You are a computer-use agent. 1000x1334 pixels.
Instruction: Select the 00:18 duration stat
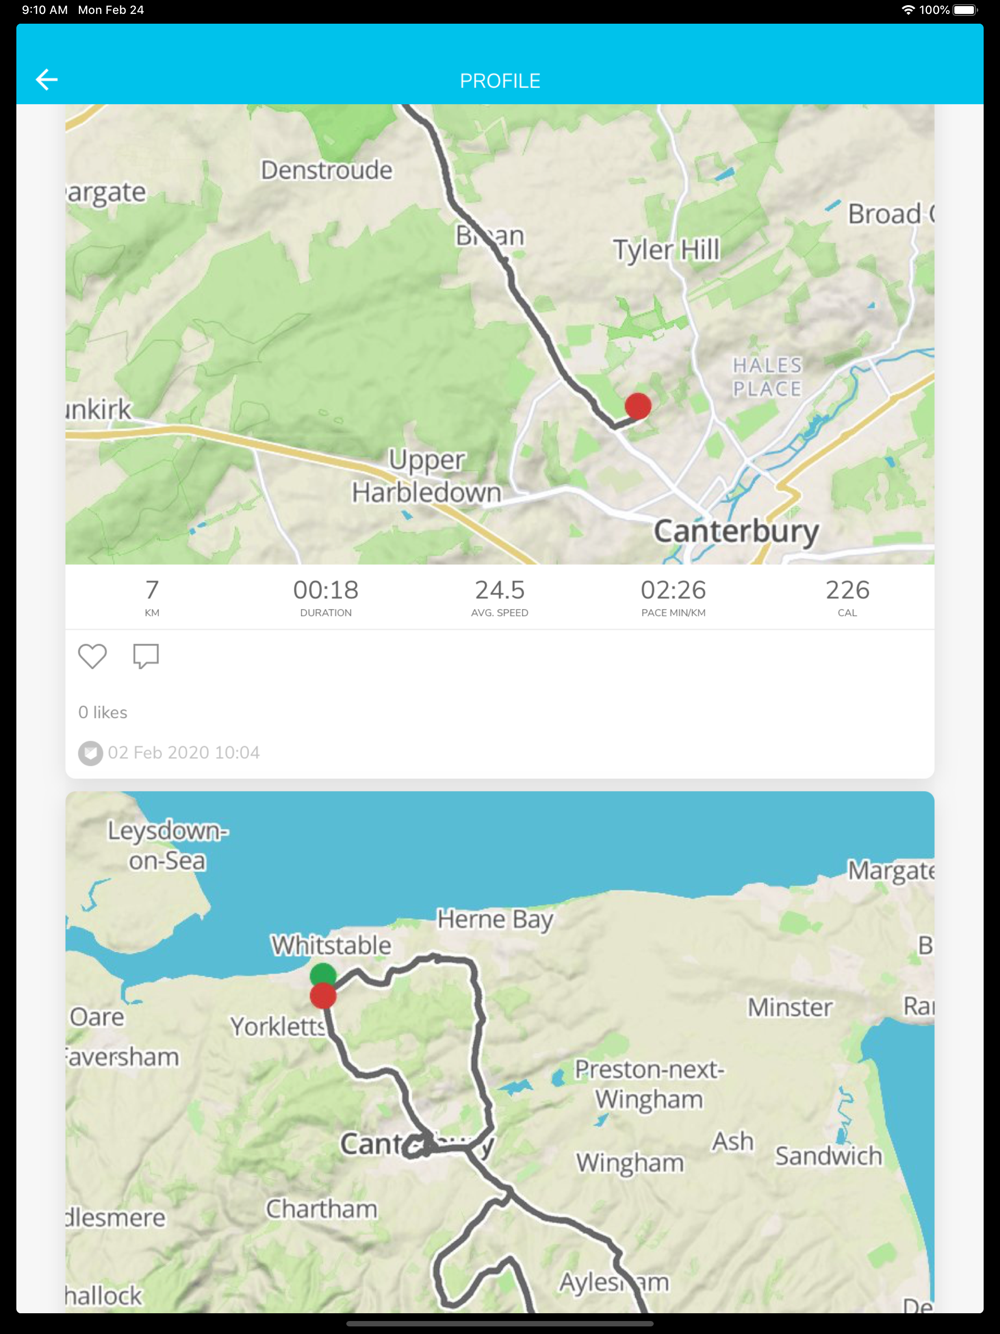click(326, 597)
